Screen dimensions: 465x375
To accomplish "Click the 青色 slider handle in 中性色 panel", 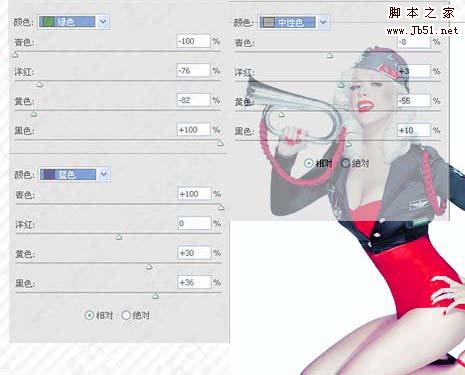I will pos(330,56).
